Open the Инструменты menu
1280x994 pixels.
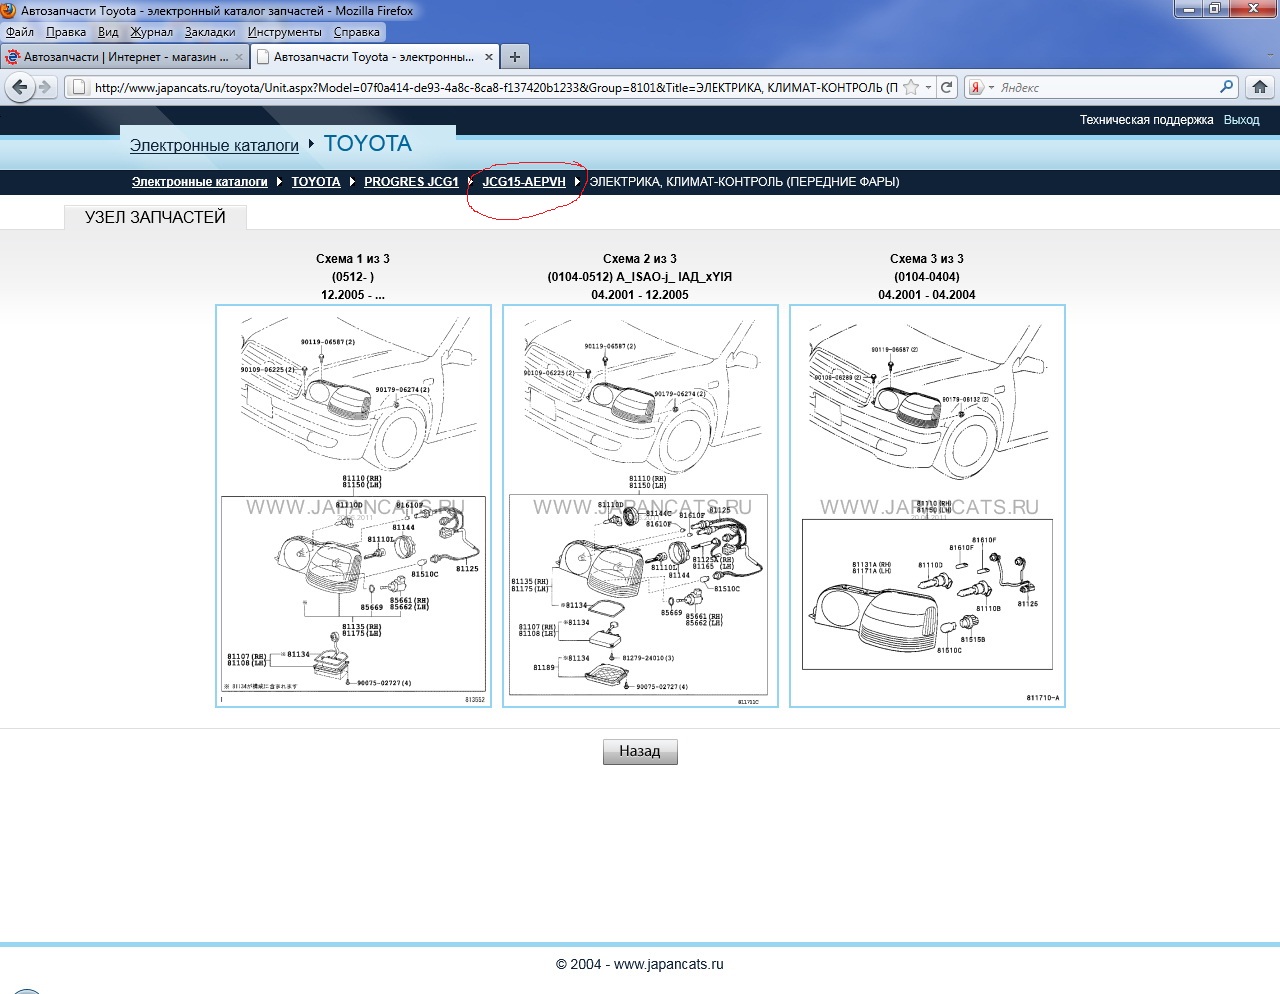point(284,32)
